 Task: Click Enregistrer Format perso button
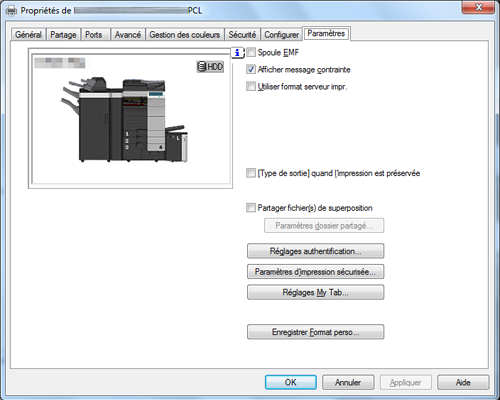(x=315, y=332)
